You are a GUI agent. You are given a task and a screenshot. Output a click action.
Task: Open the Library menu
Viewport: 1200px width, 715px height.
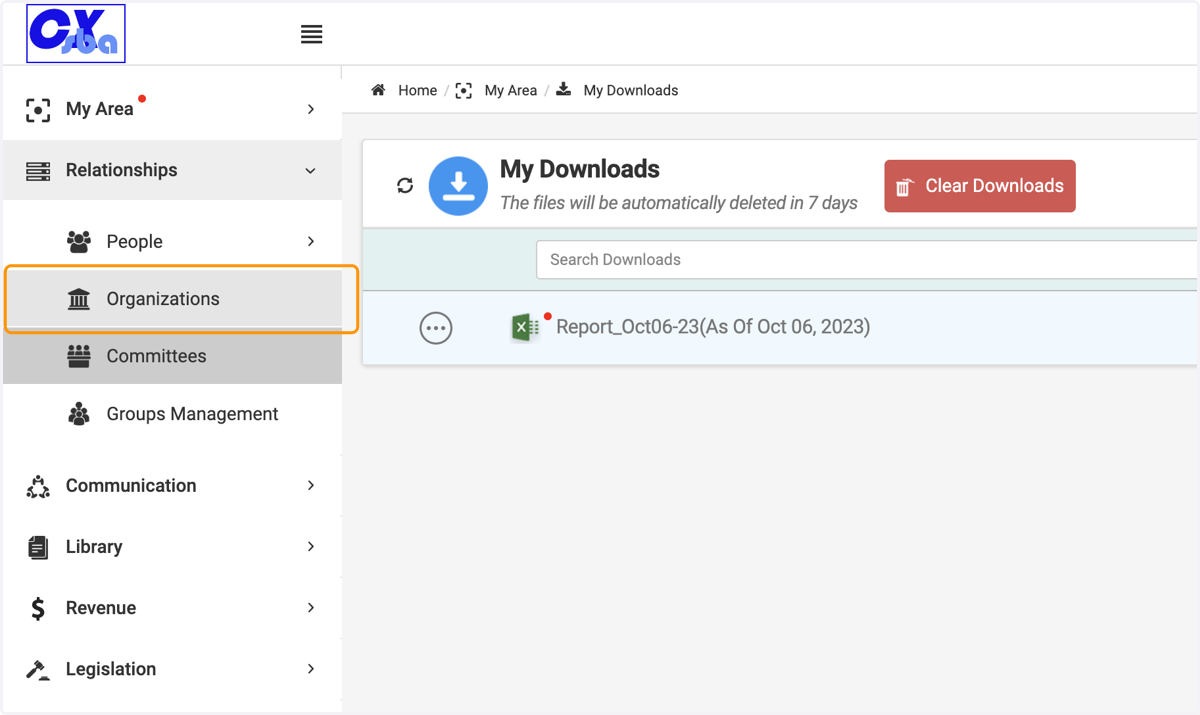(x=172, y=547)
